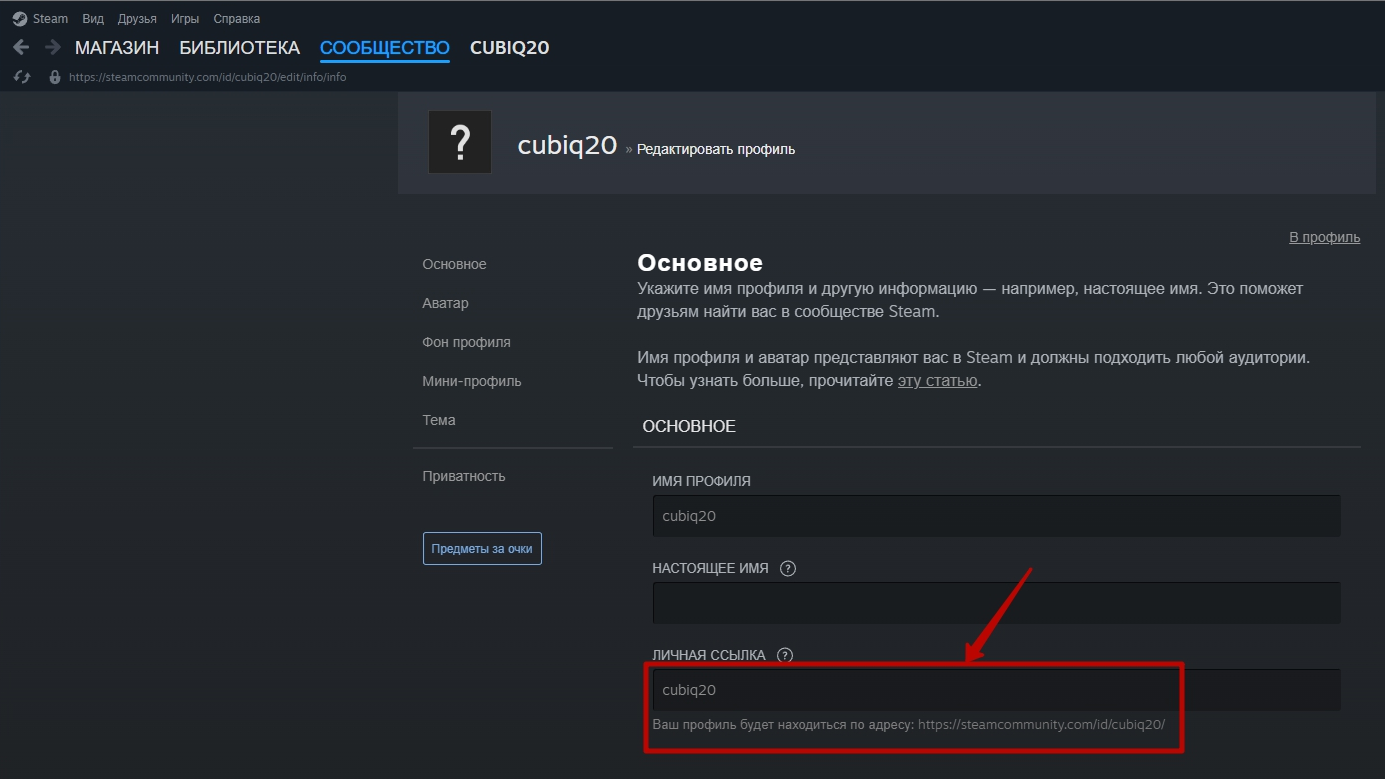Click the steamcommunity.com address URL
The width and height of the screenshot is (1385, 779).
click(208, 77)
